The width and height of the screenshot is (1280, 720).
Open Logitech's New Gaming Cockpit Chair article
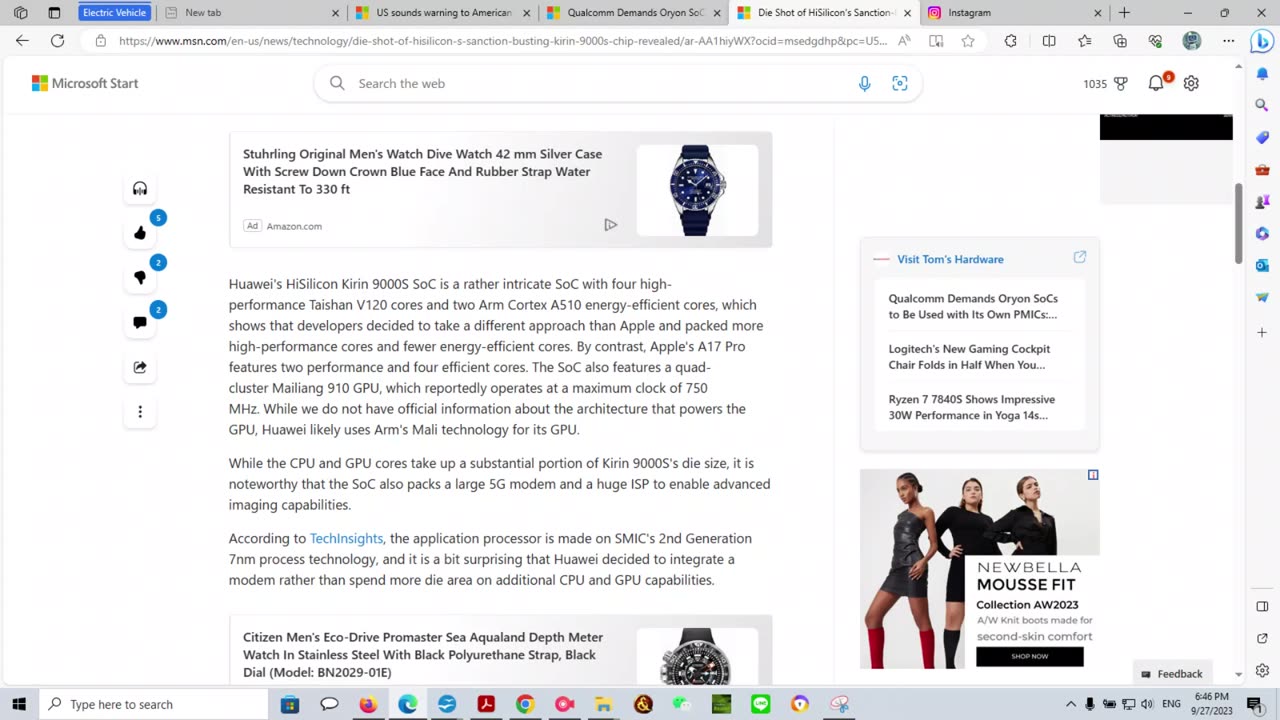[x=969, y=357]
